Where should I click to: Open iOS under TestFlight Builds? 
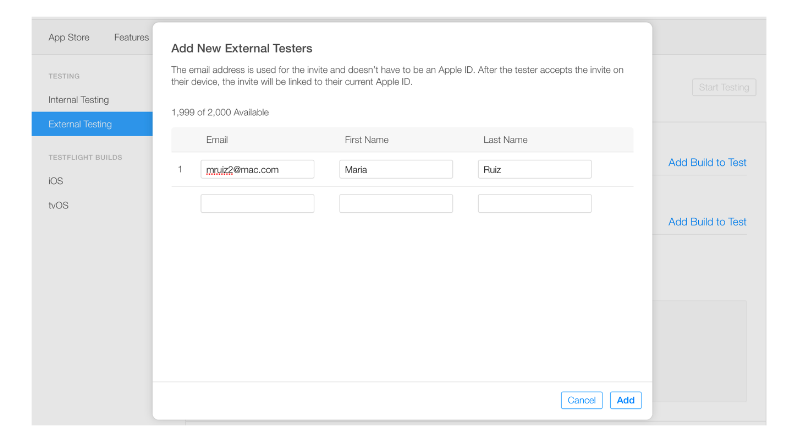56,181
